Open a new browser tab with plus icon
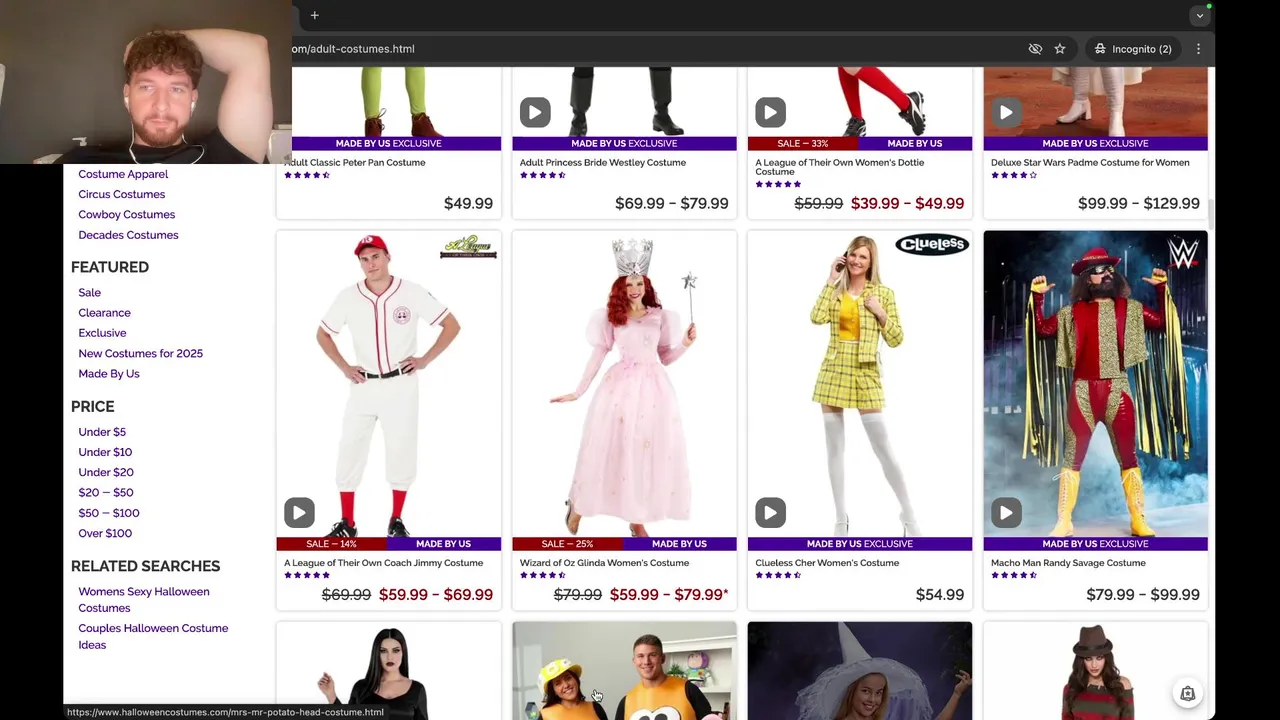This screenshot has height=720, width=1280. (x=314, y=15)
